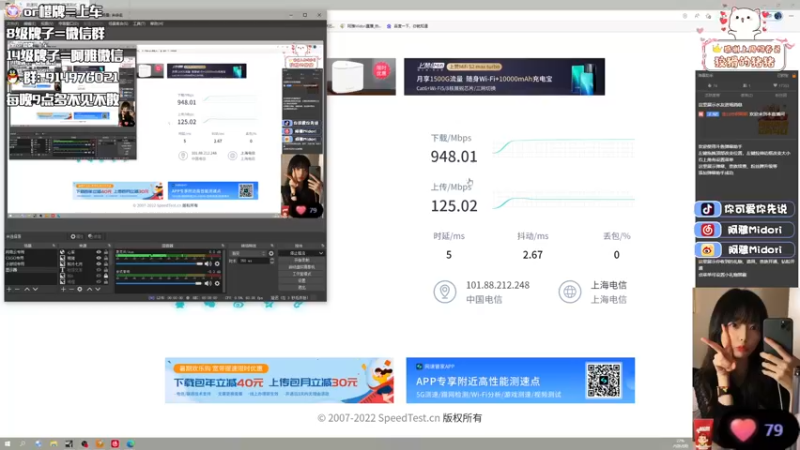Move the selected scene down

click(35, 289)
